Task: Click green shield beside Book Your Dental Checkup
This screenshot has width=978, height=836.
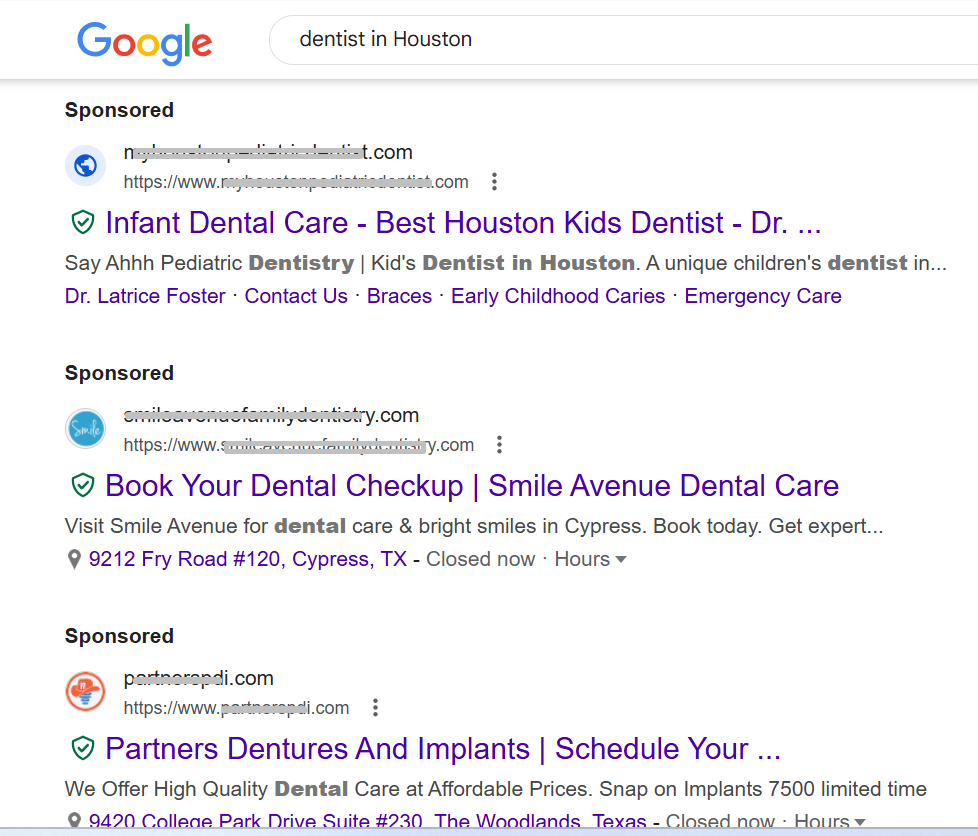Action: (x=82, y=486)
